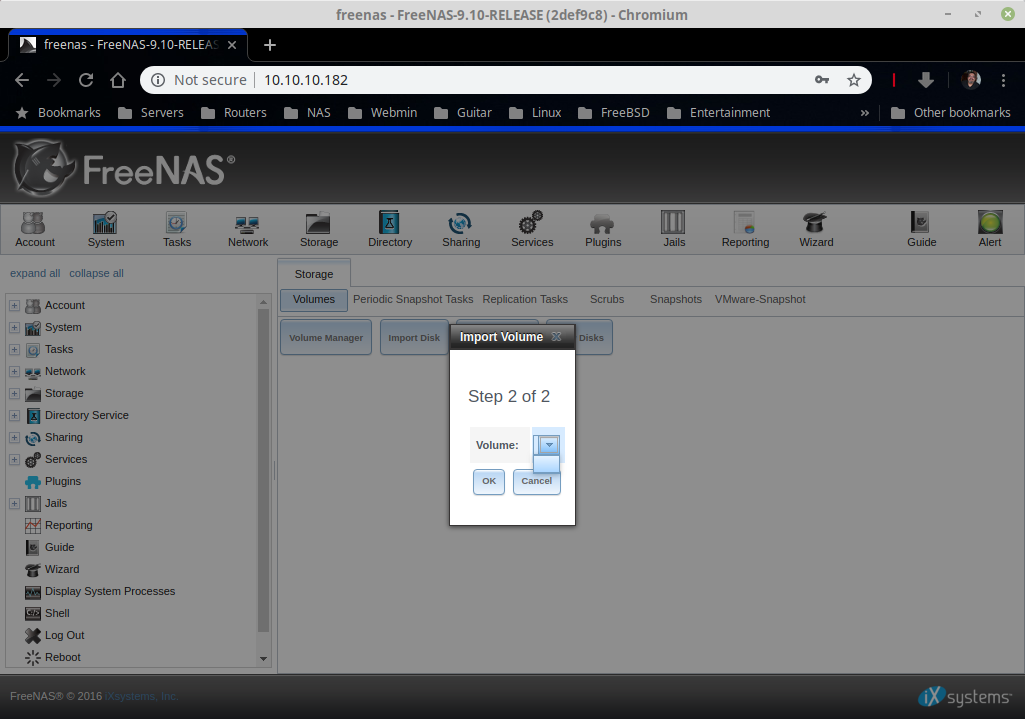Switch to Periodic Snapshot Tasks tab
The height and width of the screenshot is (719, 1025).
413,299
